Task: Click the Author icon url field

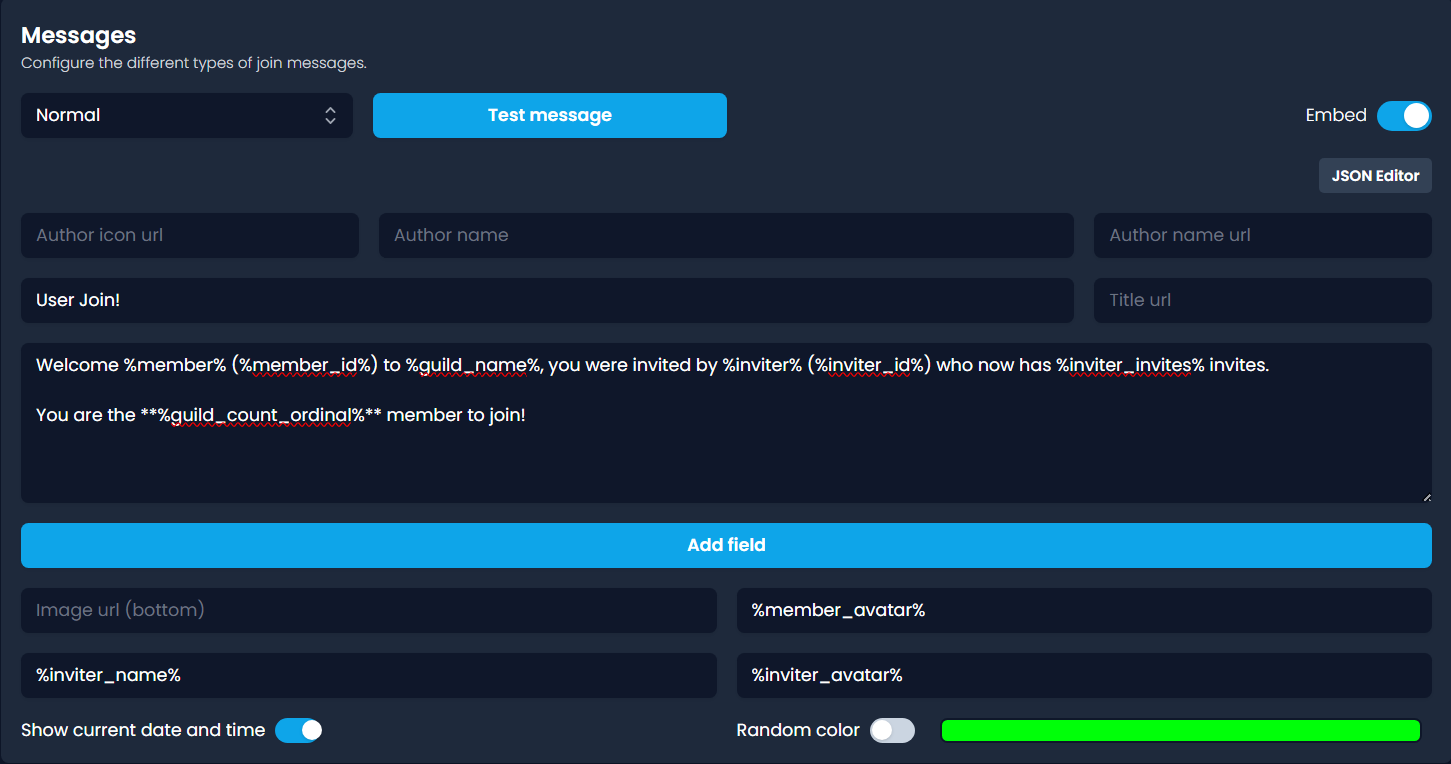Action: (189, 235)
